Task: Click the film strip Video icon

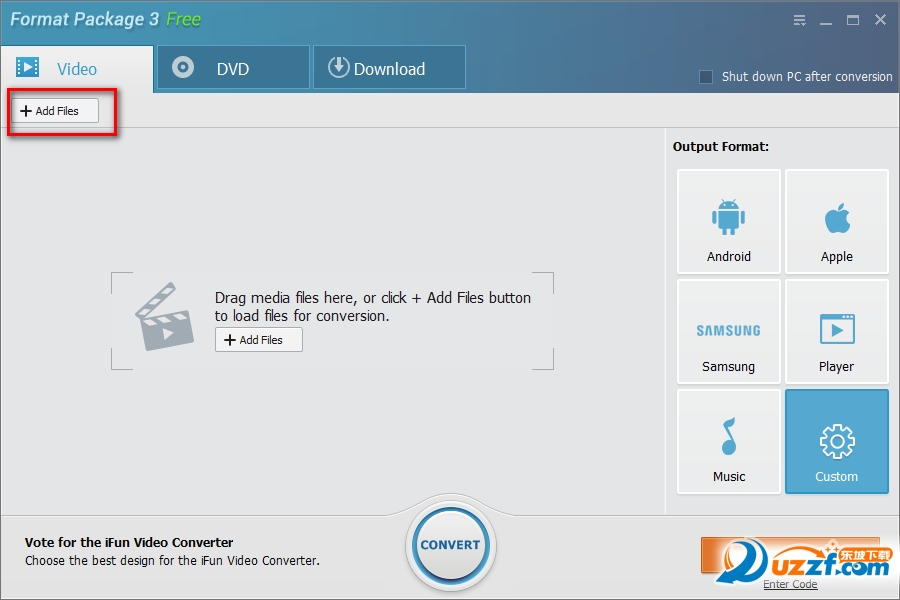Action: coord(28,67)
